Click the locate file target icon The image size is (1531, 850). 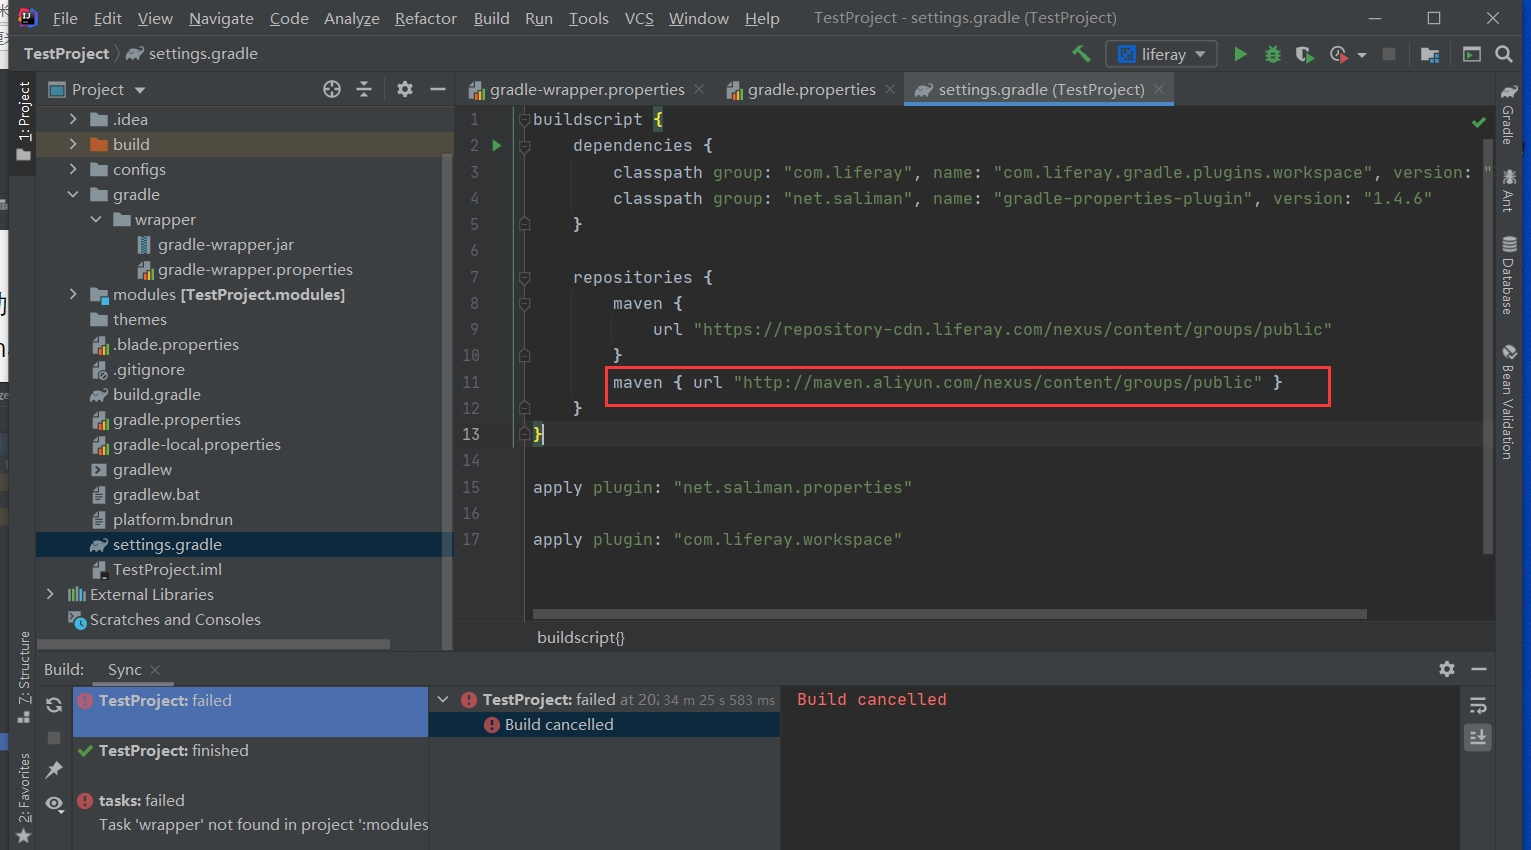click(332, 89)
